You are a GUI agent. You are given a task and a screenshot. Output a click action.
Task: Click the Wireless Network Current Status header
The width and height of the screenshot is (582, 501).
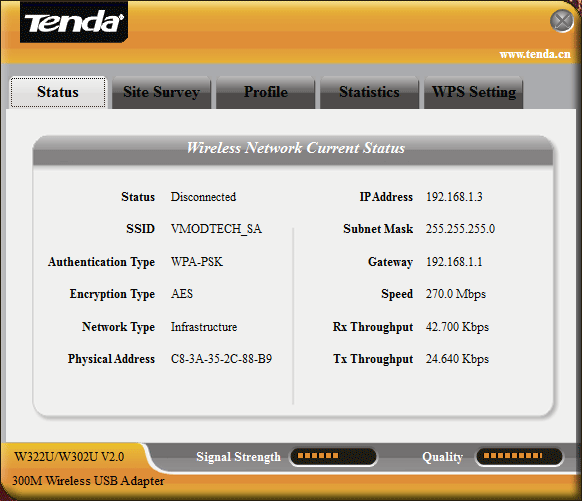coord(295,148)
